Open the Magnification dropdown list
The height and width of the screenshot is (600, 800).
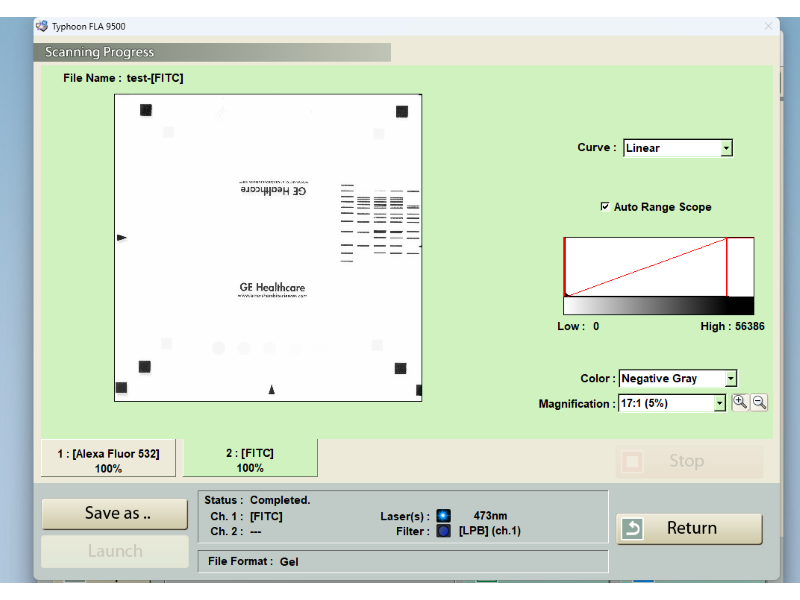719,404
